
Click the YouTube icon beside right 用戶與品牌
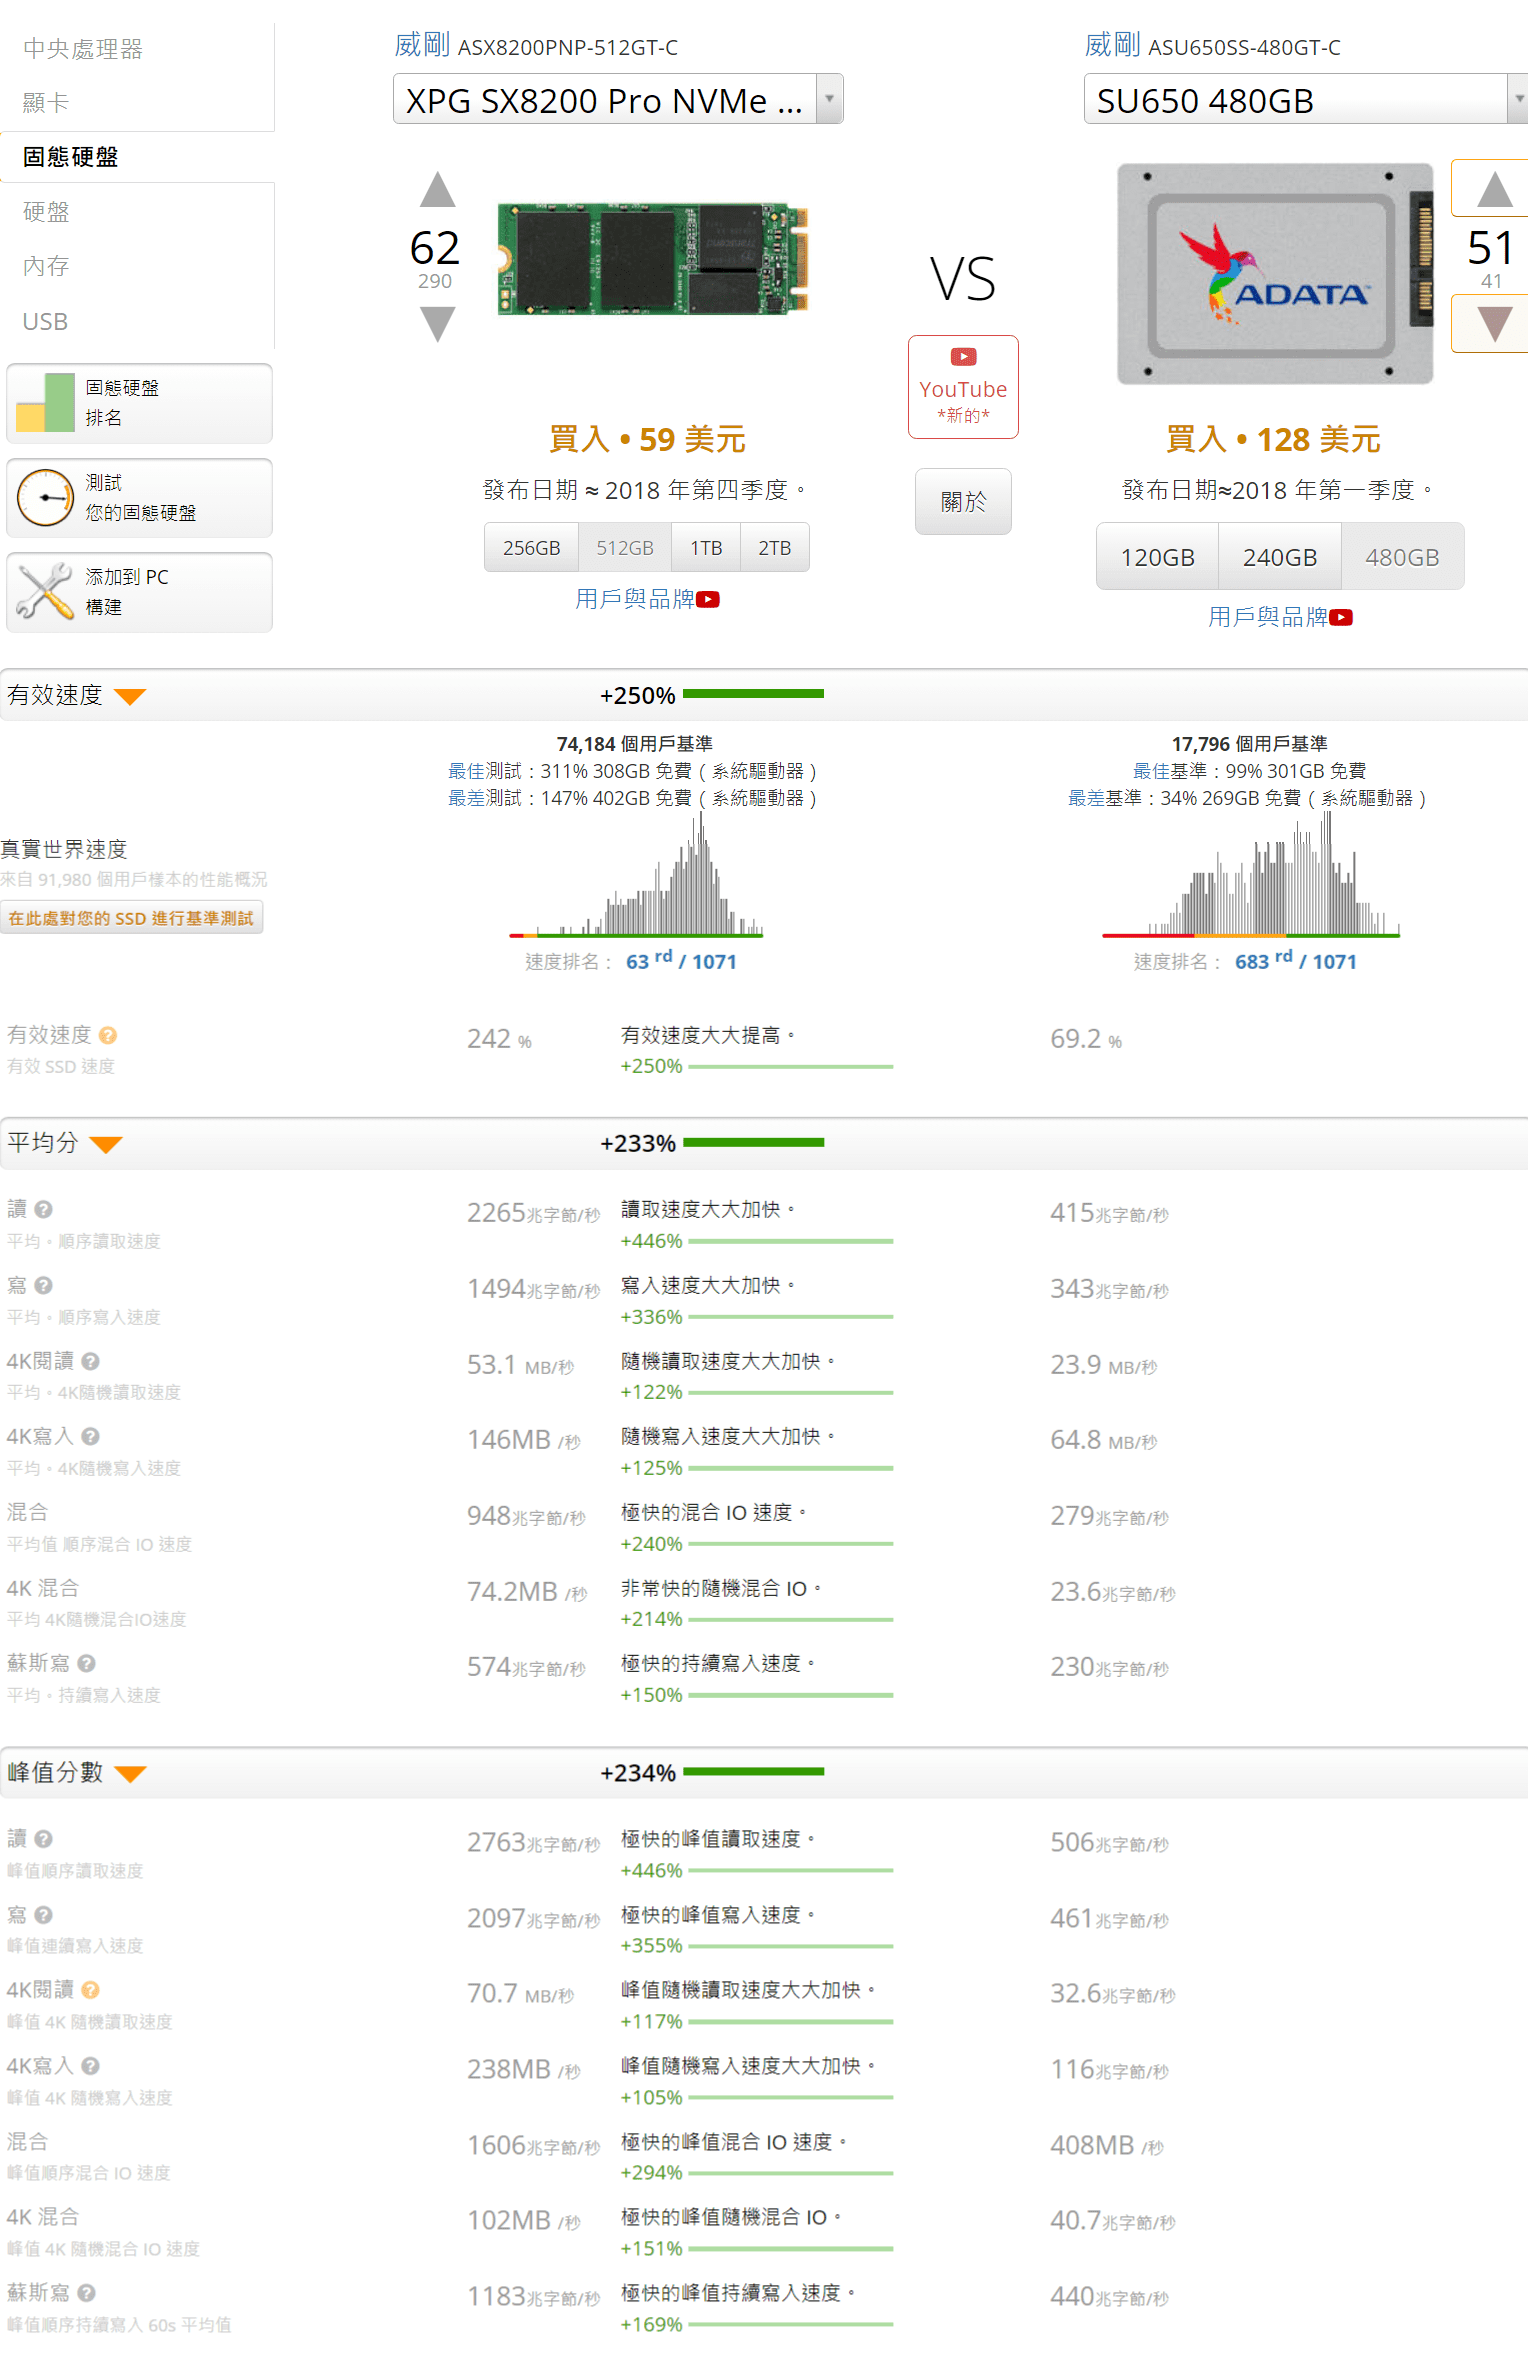pyautogui.click(x=1341, y=617)
